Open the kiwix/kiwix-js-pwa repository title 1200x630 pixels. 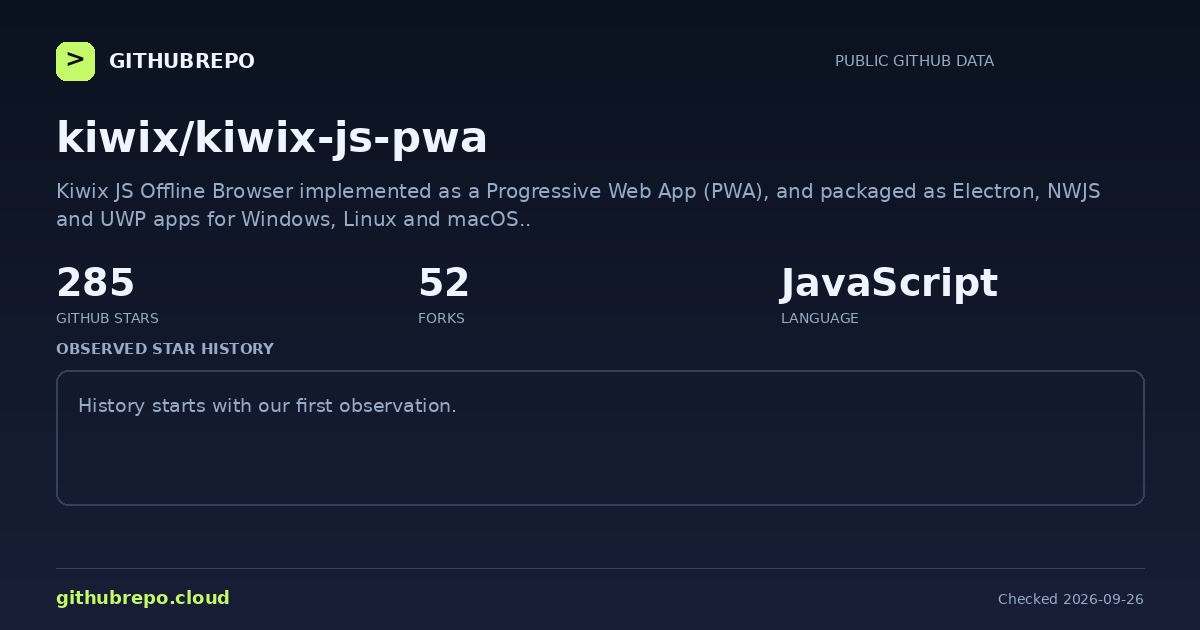click(272, 138)
